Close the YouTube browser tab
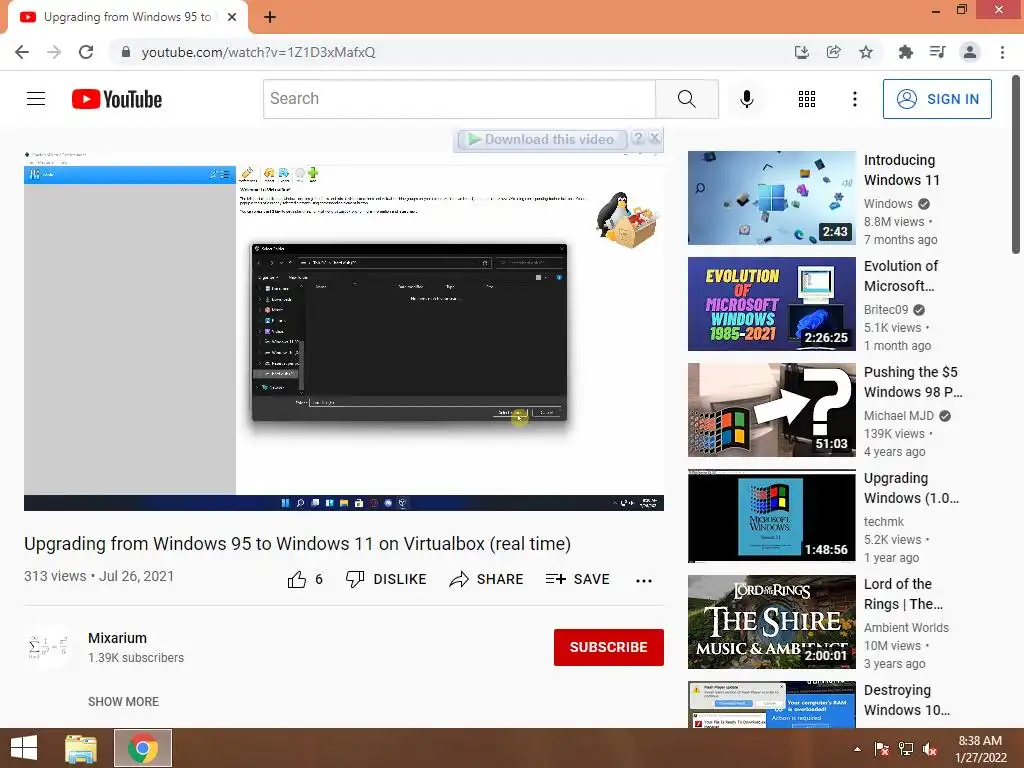 click(x=232, y=17)
